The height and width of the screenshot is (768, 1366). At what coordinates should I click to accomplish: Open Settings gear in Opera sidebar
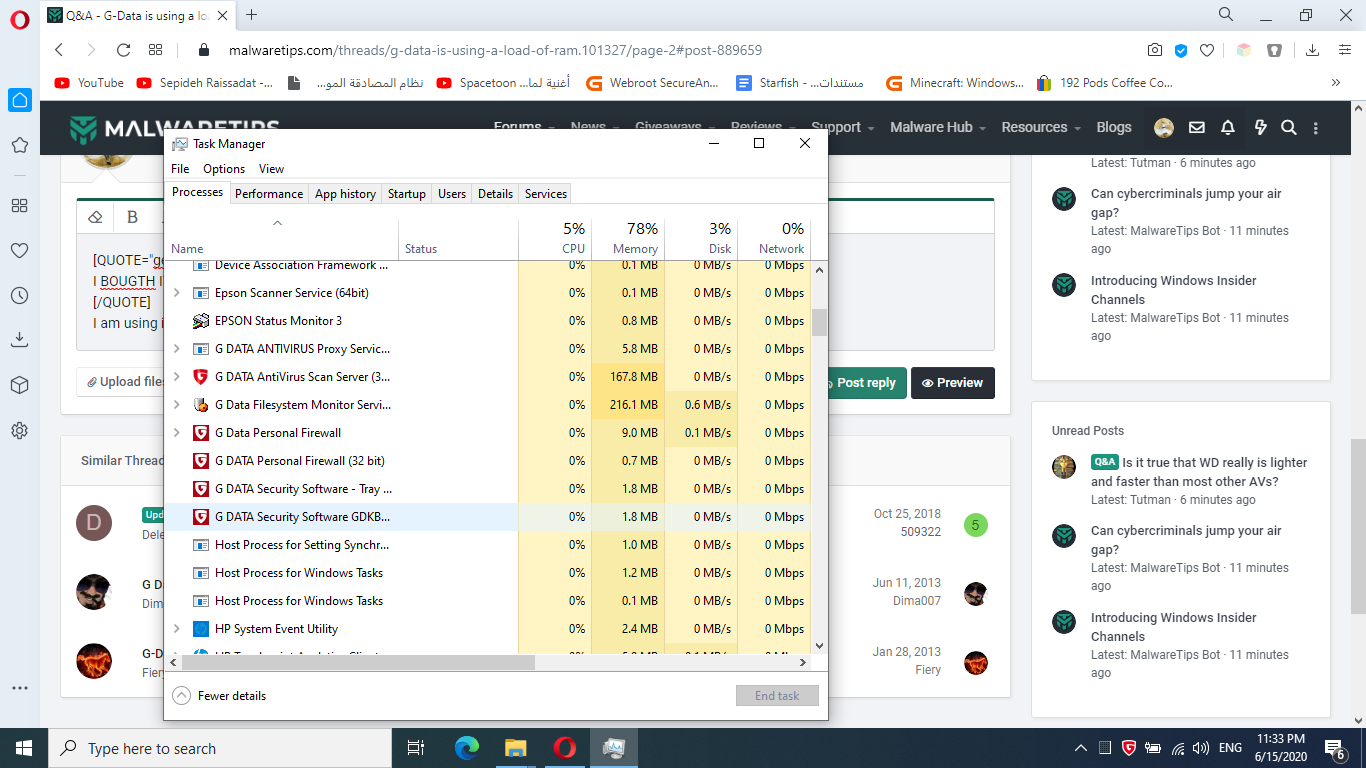pyautogui.click(x=19, y=431)
